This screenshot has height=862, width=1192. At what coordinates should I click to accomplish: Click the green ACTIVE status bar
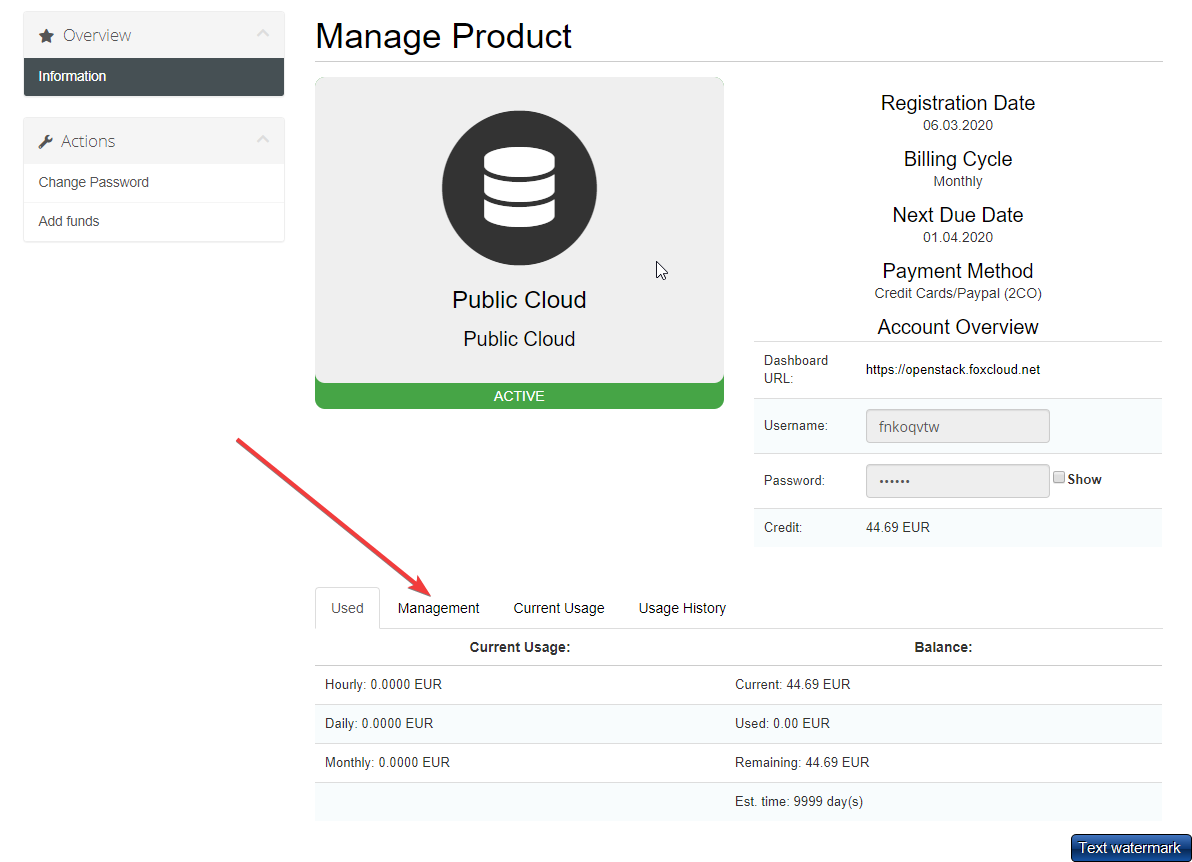point(519,396)
